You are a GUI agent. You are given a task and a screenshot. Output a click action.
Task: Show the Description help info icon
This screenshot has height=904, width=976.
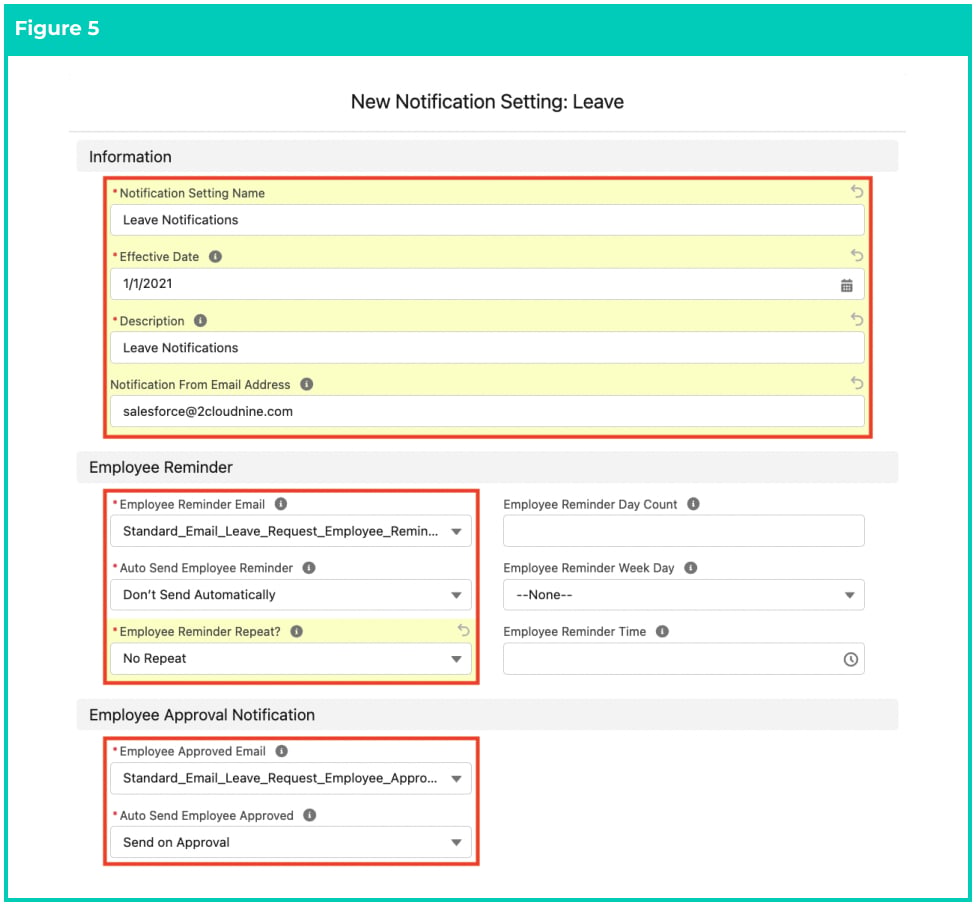click(x=200, y=321)
